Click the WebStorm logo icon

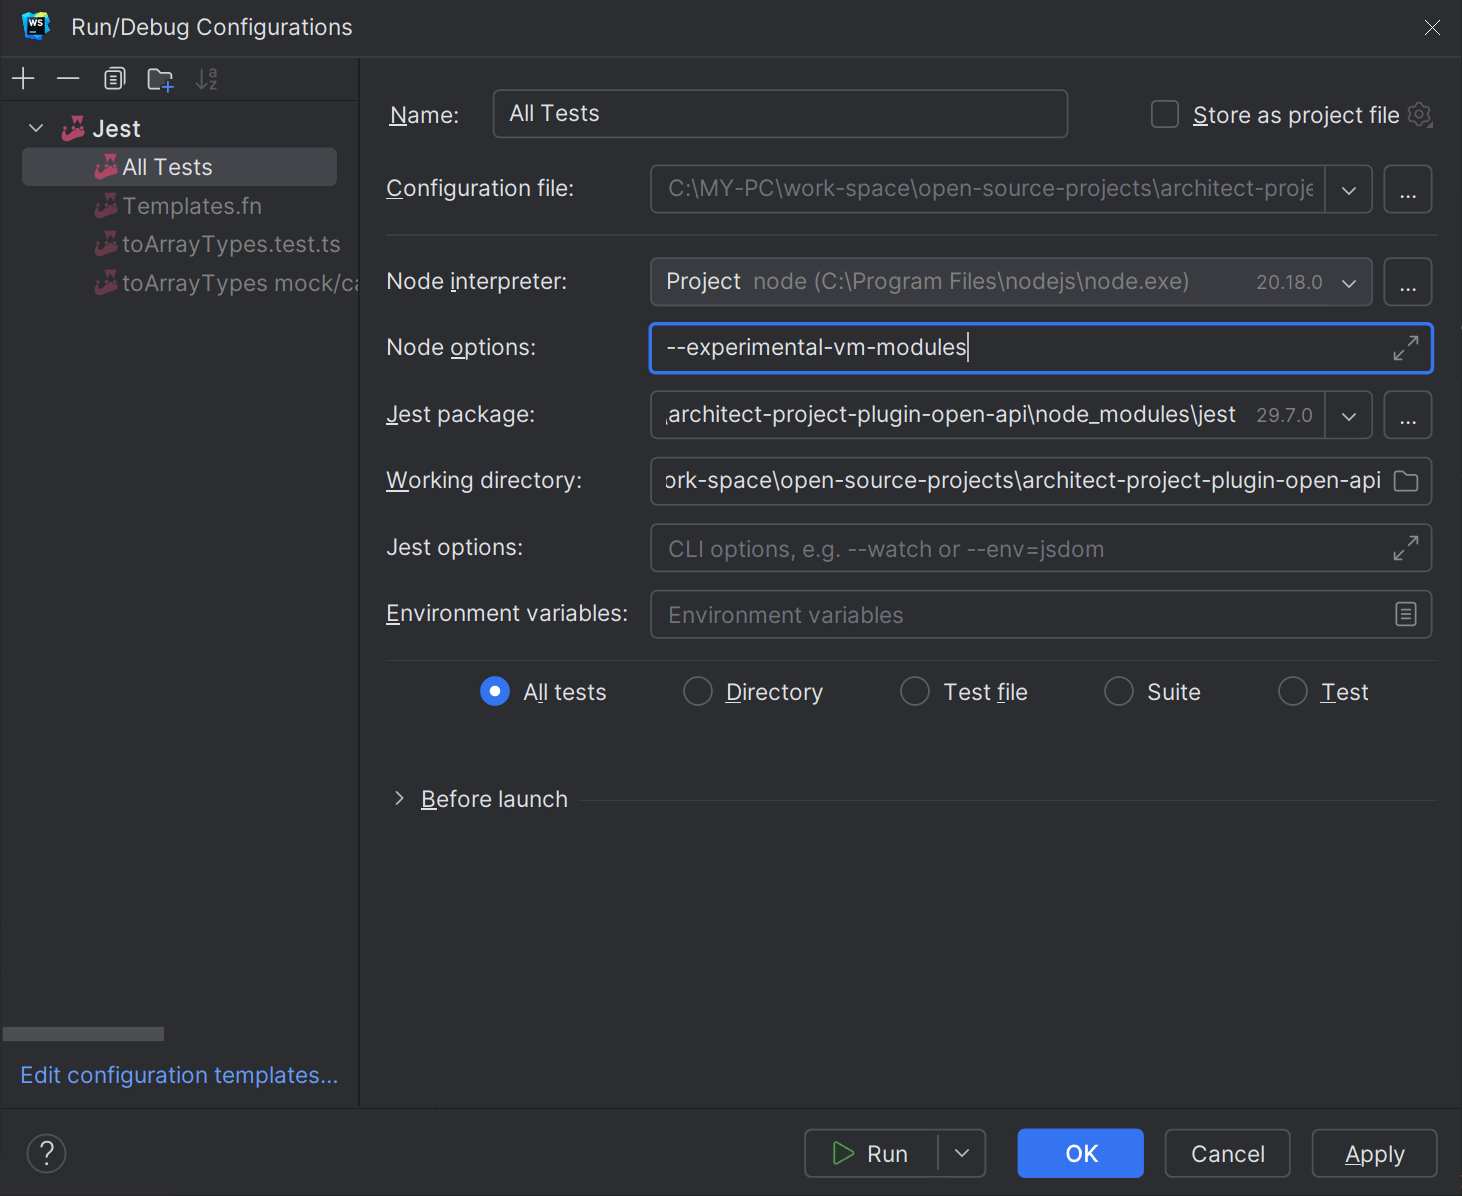(36, 26)
